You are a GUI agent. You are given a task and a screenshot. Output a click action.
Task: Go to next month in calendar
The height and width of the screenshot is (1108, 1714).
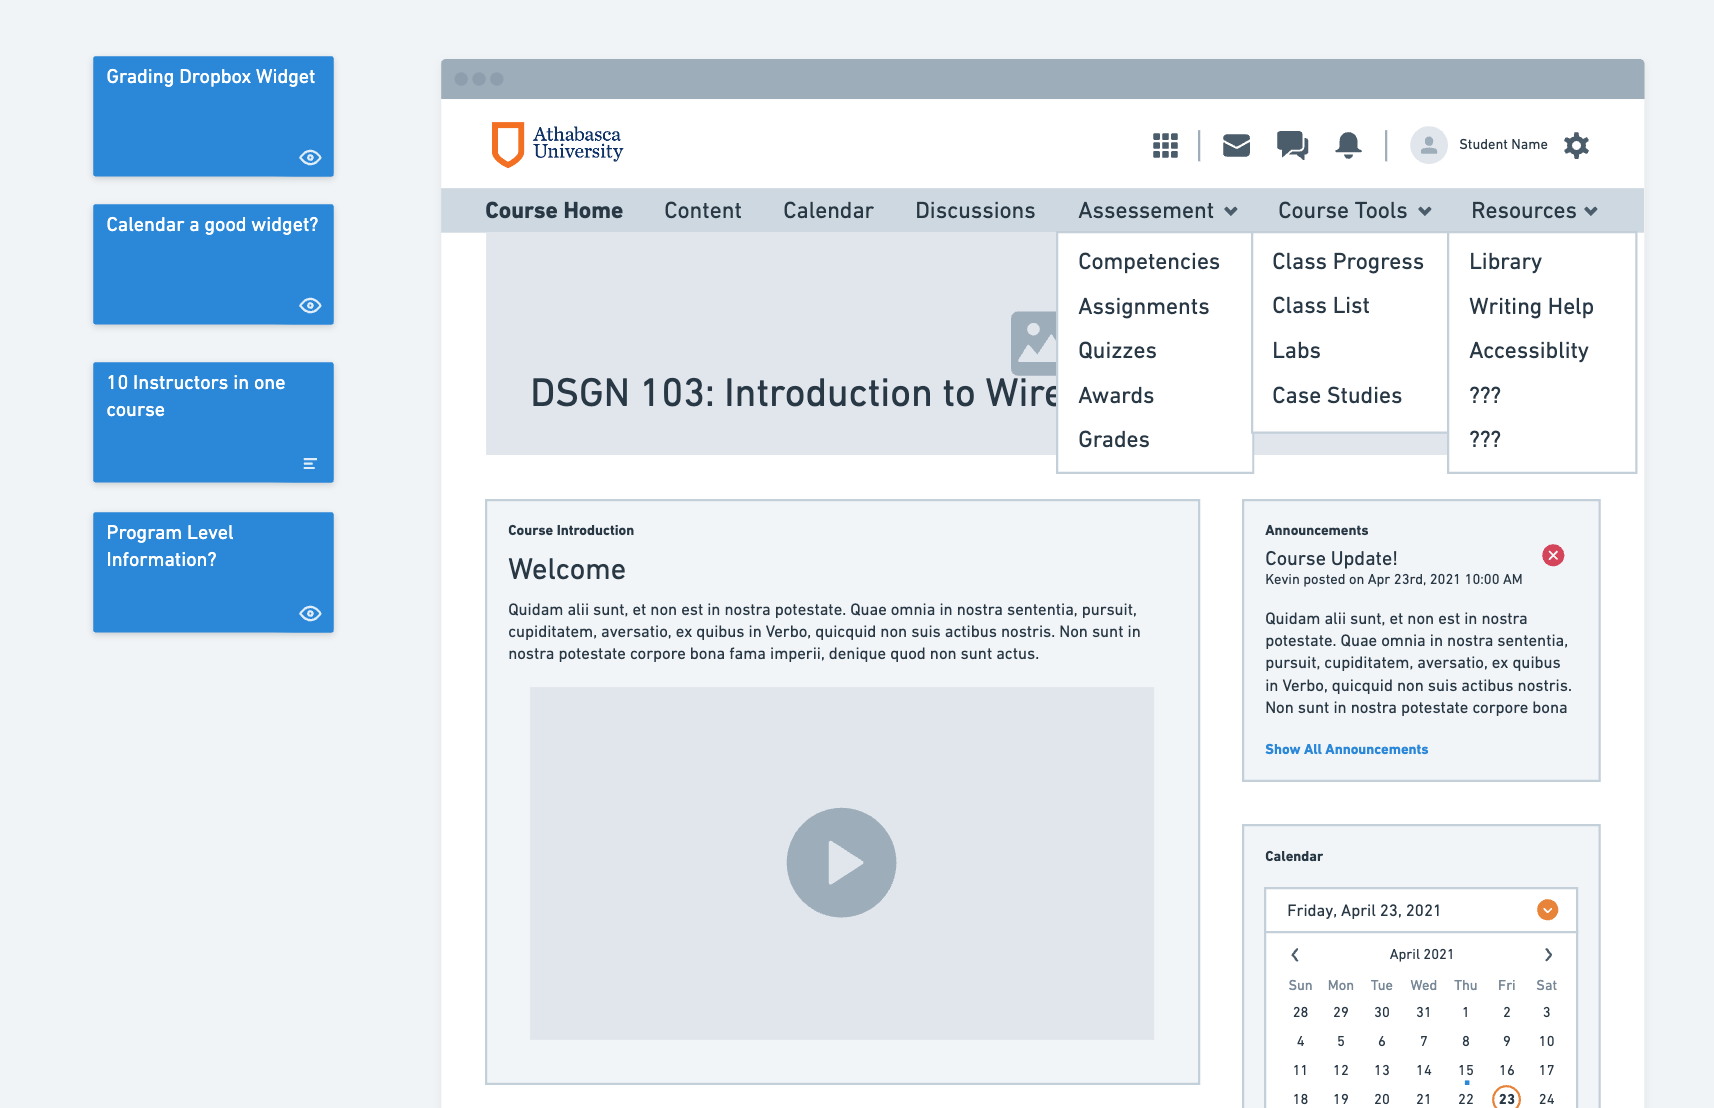point(1548,955)
